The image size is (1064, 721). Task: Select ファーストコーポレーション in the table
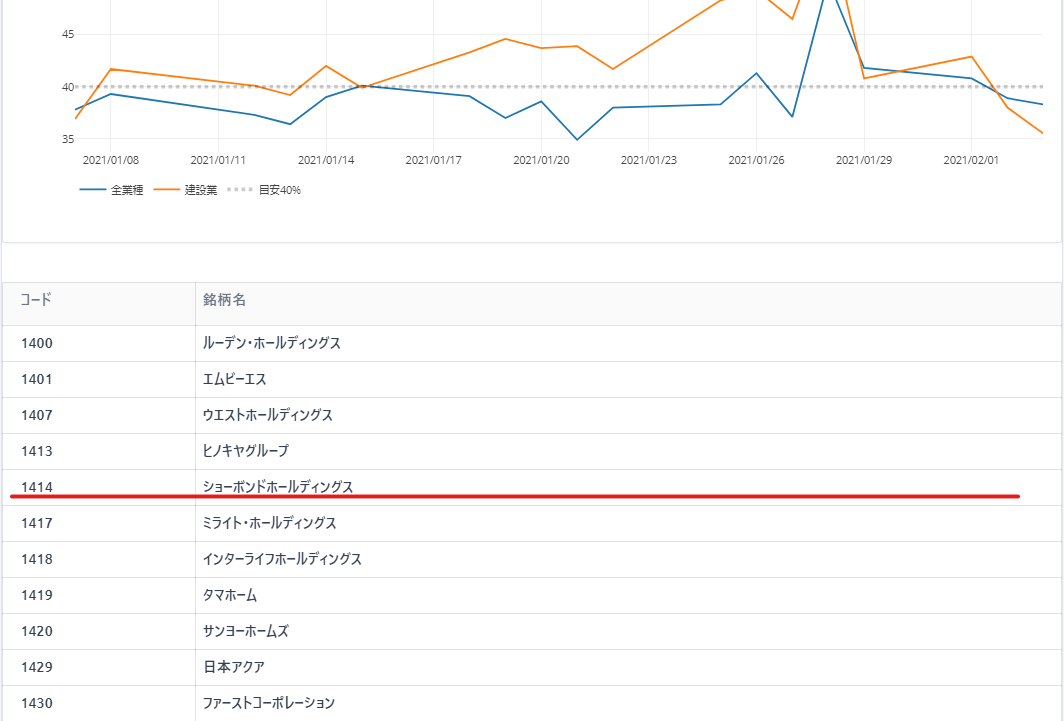[x=268, y=703]
